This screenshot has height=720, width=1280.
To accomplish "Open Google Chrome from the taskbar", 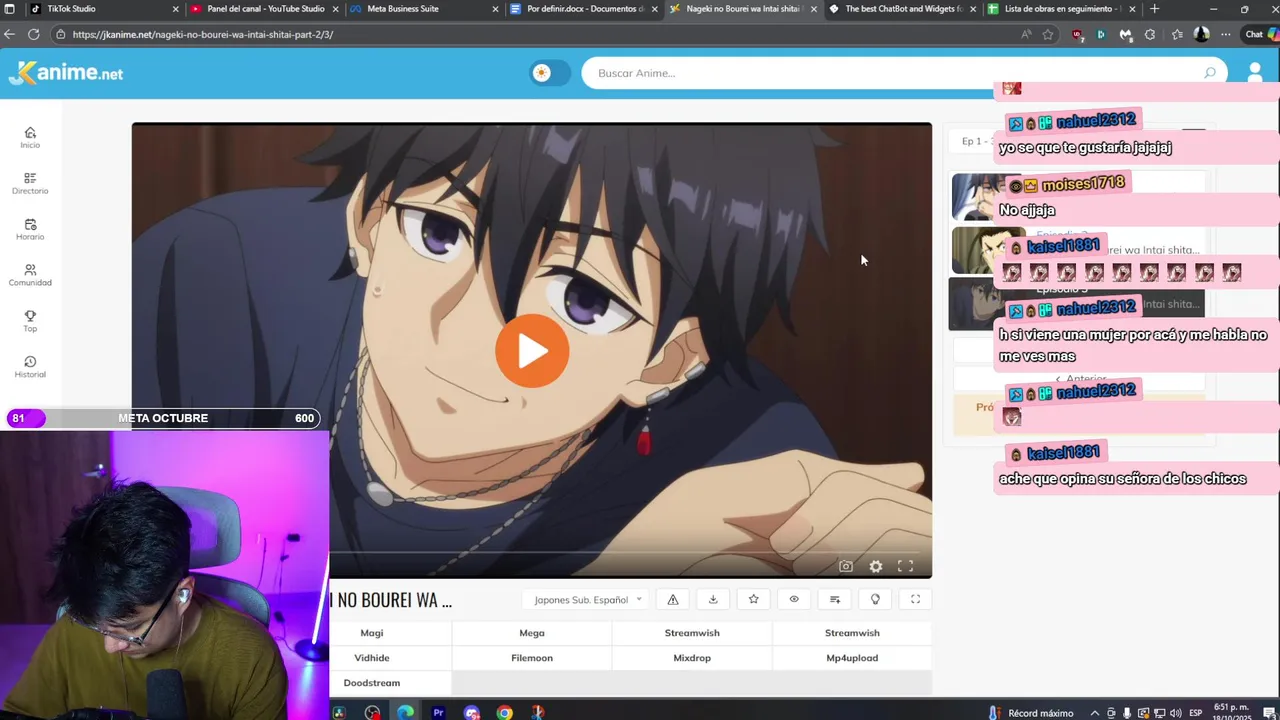I will [x=504, y=713].
